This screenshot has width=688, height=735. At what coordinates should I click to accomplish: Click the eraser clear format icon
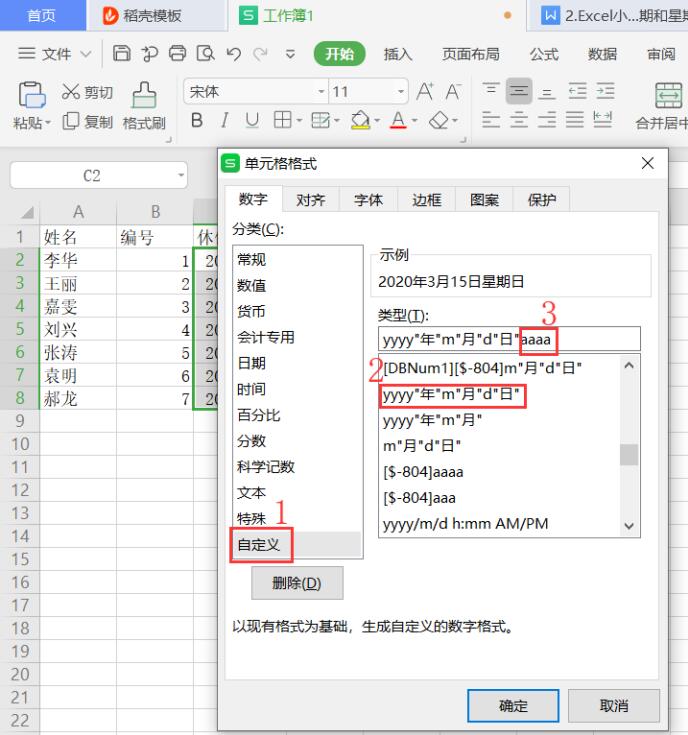coord(439,120)
